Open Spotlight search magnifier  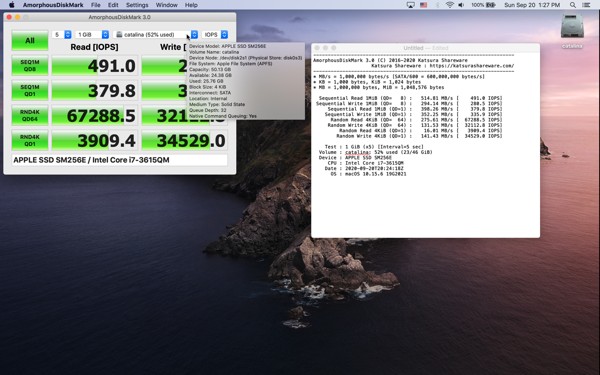coord(573,5)
